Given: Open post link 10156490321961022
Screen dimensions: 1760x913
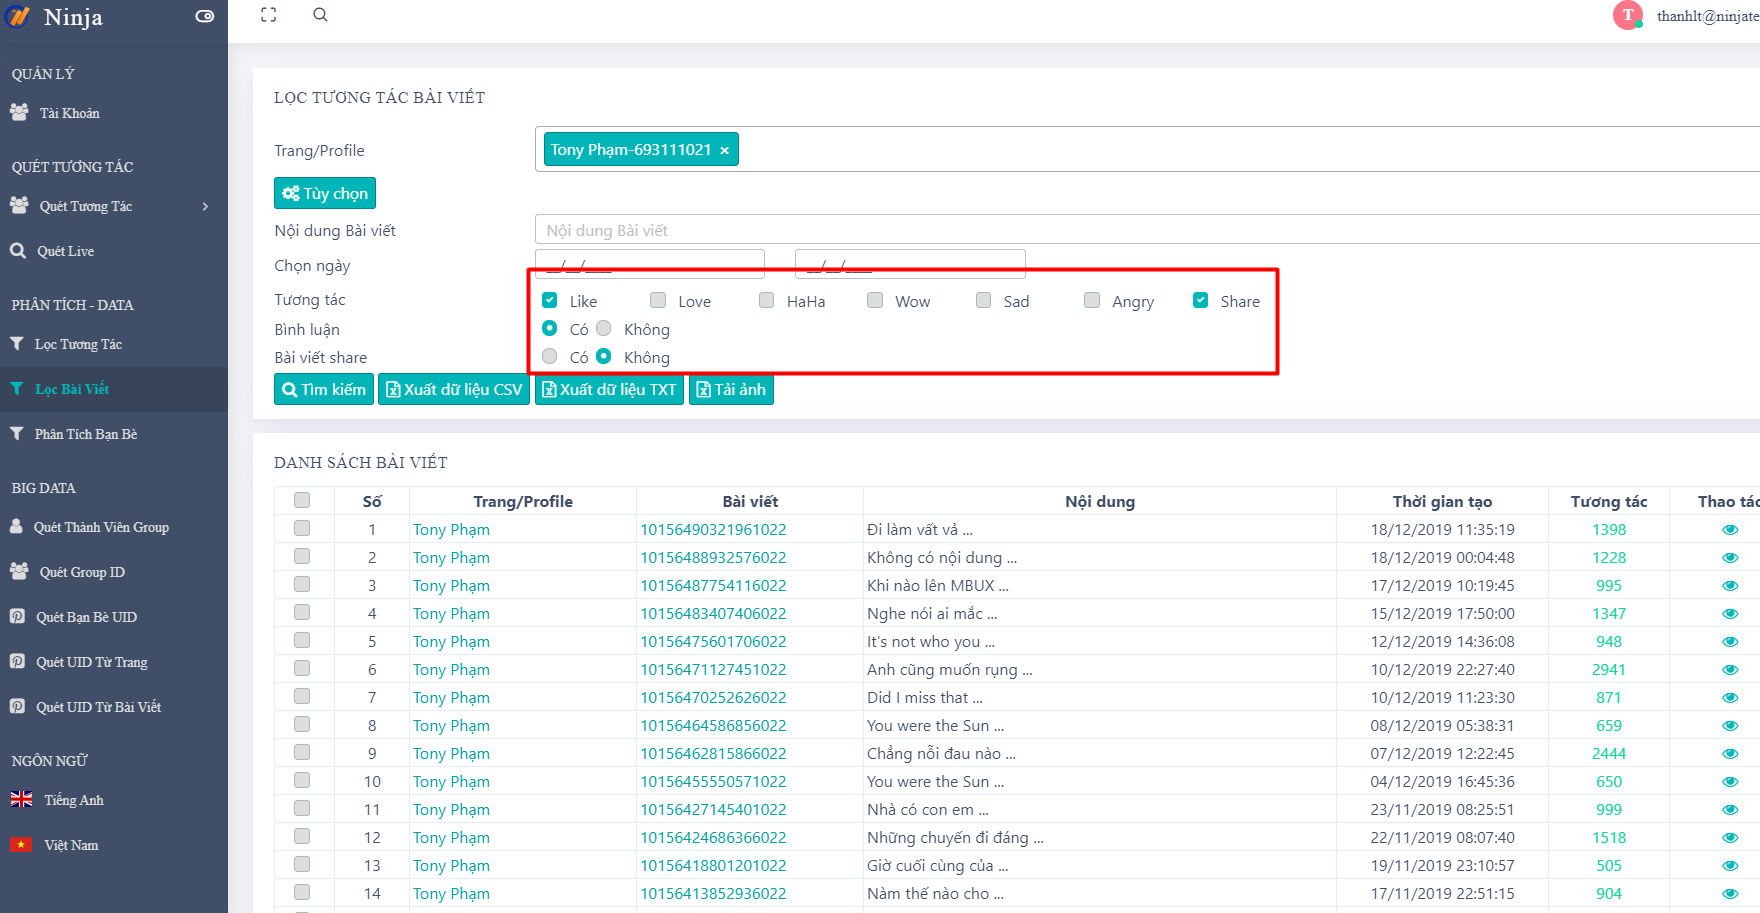Looking at the screenshot, I should click(713, 529).
